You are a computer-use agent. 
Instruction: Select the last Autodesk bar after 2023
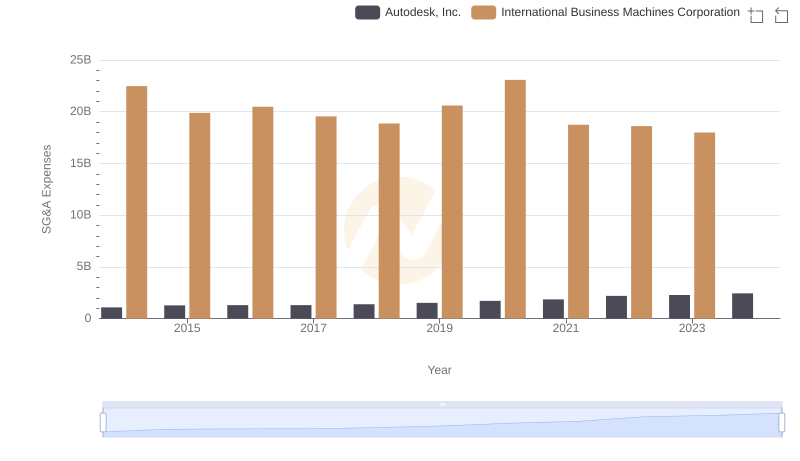point(742,305)
